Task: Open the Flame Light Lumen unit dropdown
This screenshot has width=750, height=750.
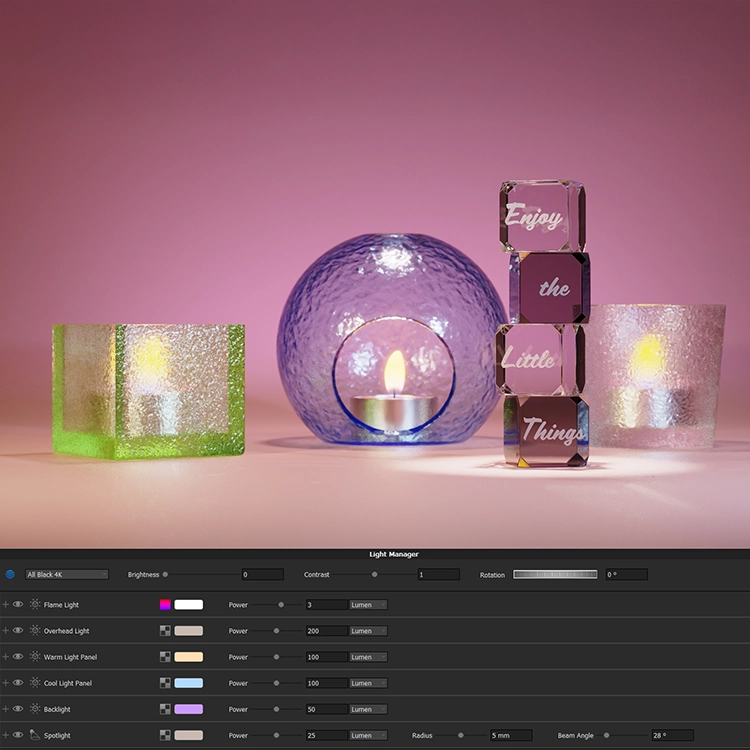Action: [368, 605]
